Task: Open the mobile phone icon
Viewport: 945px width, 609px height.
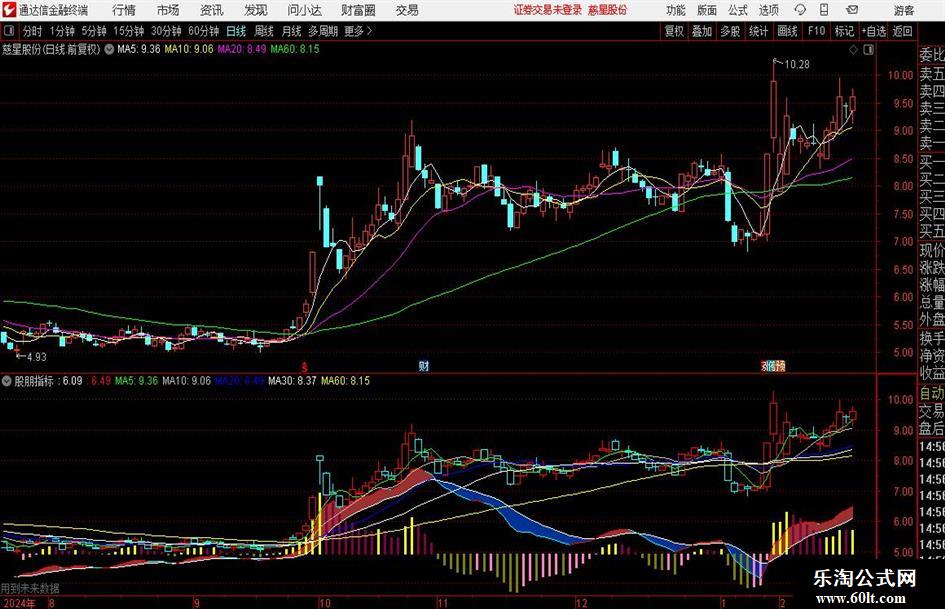Action: pyautogui.click(x=824, y=10)
